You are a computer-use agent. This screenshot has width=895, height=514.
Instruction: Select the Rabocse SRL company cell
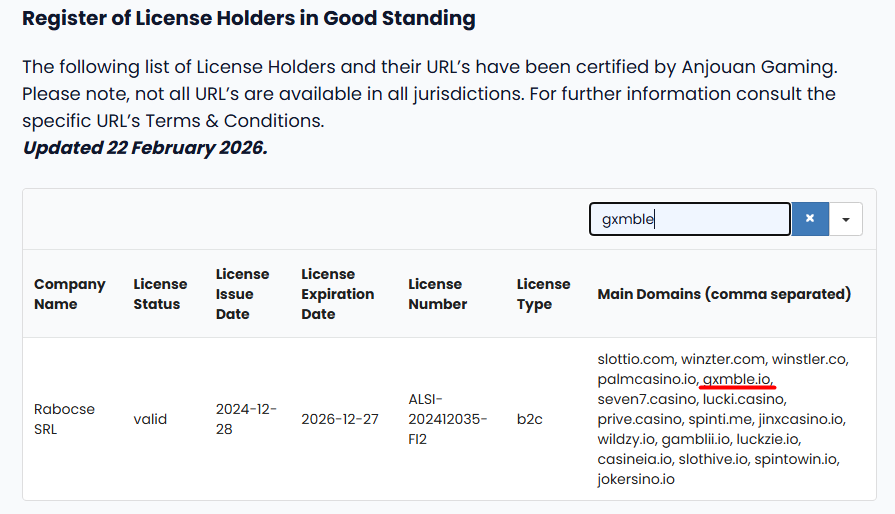tap(63, 419)
